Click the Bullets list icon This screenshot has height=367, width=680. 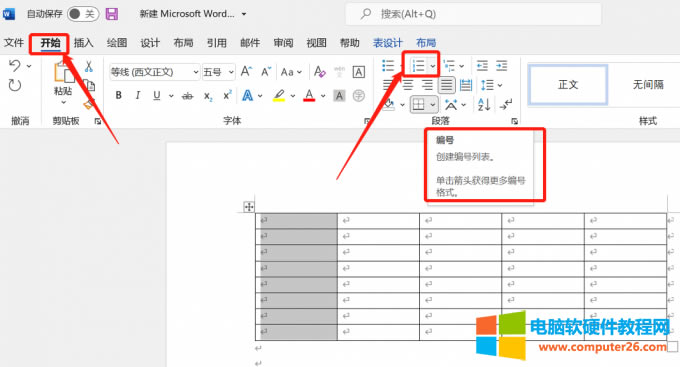388,66
